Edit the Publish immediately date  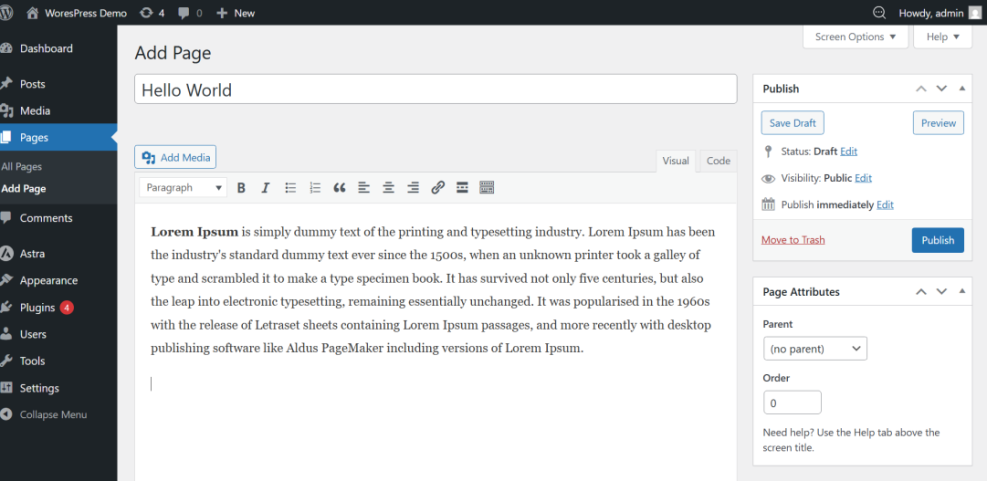point(885,205)
